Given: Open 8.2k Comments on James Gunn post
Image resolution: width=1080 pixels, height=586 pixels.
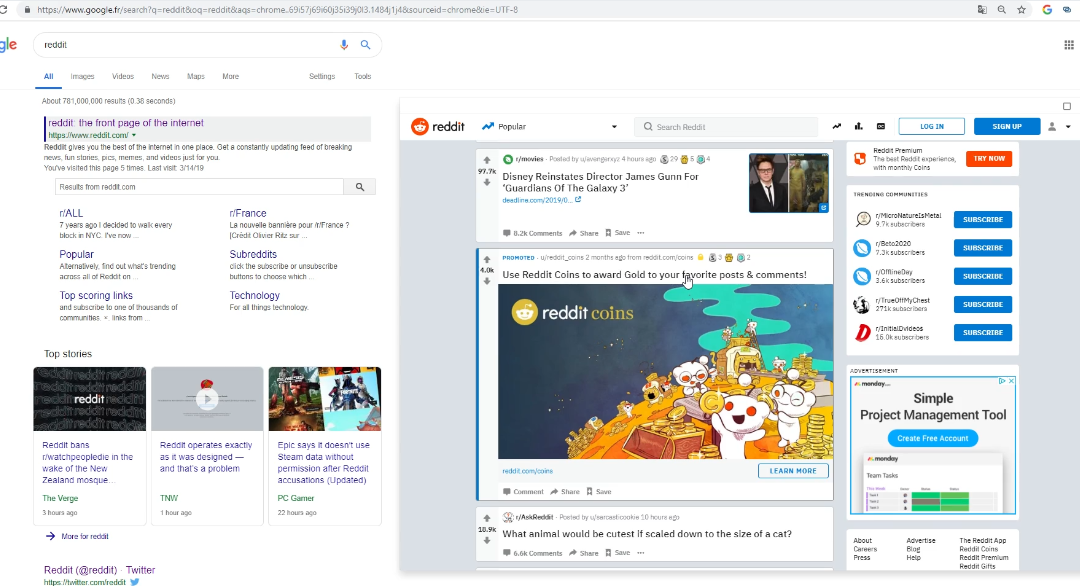Looking at the screenshot, I should (532, 233).
